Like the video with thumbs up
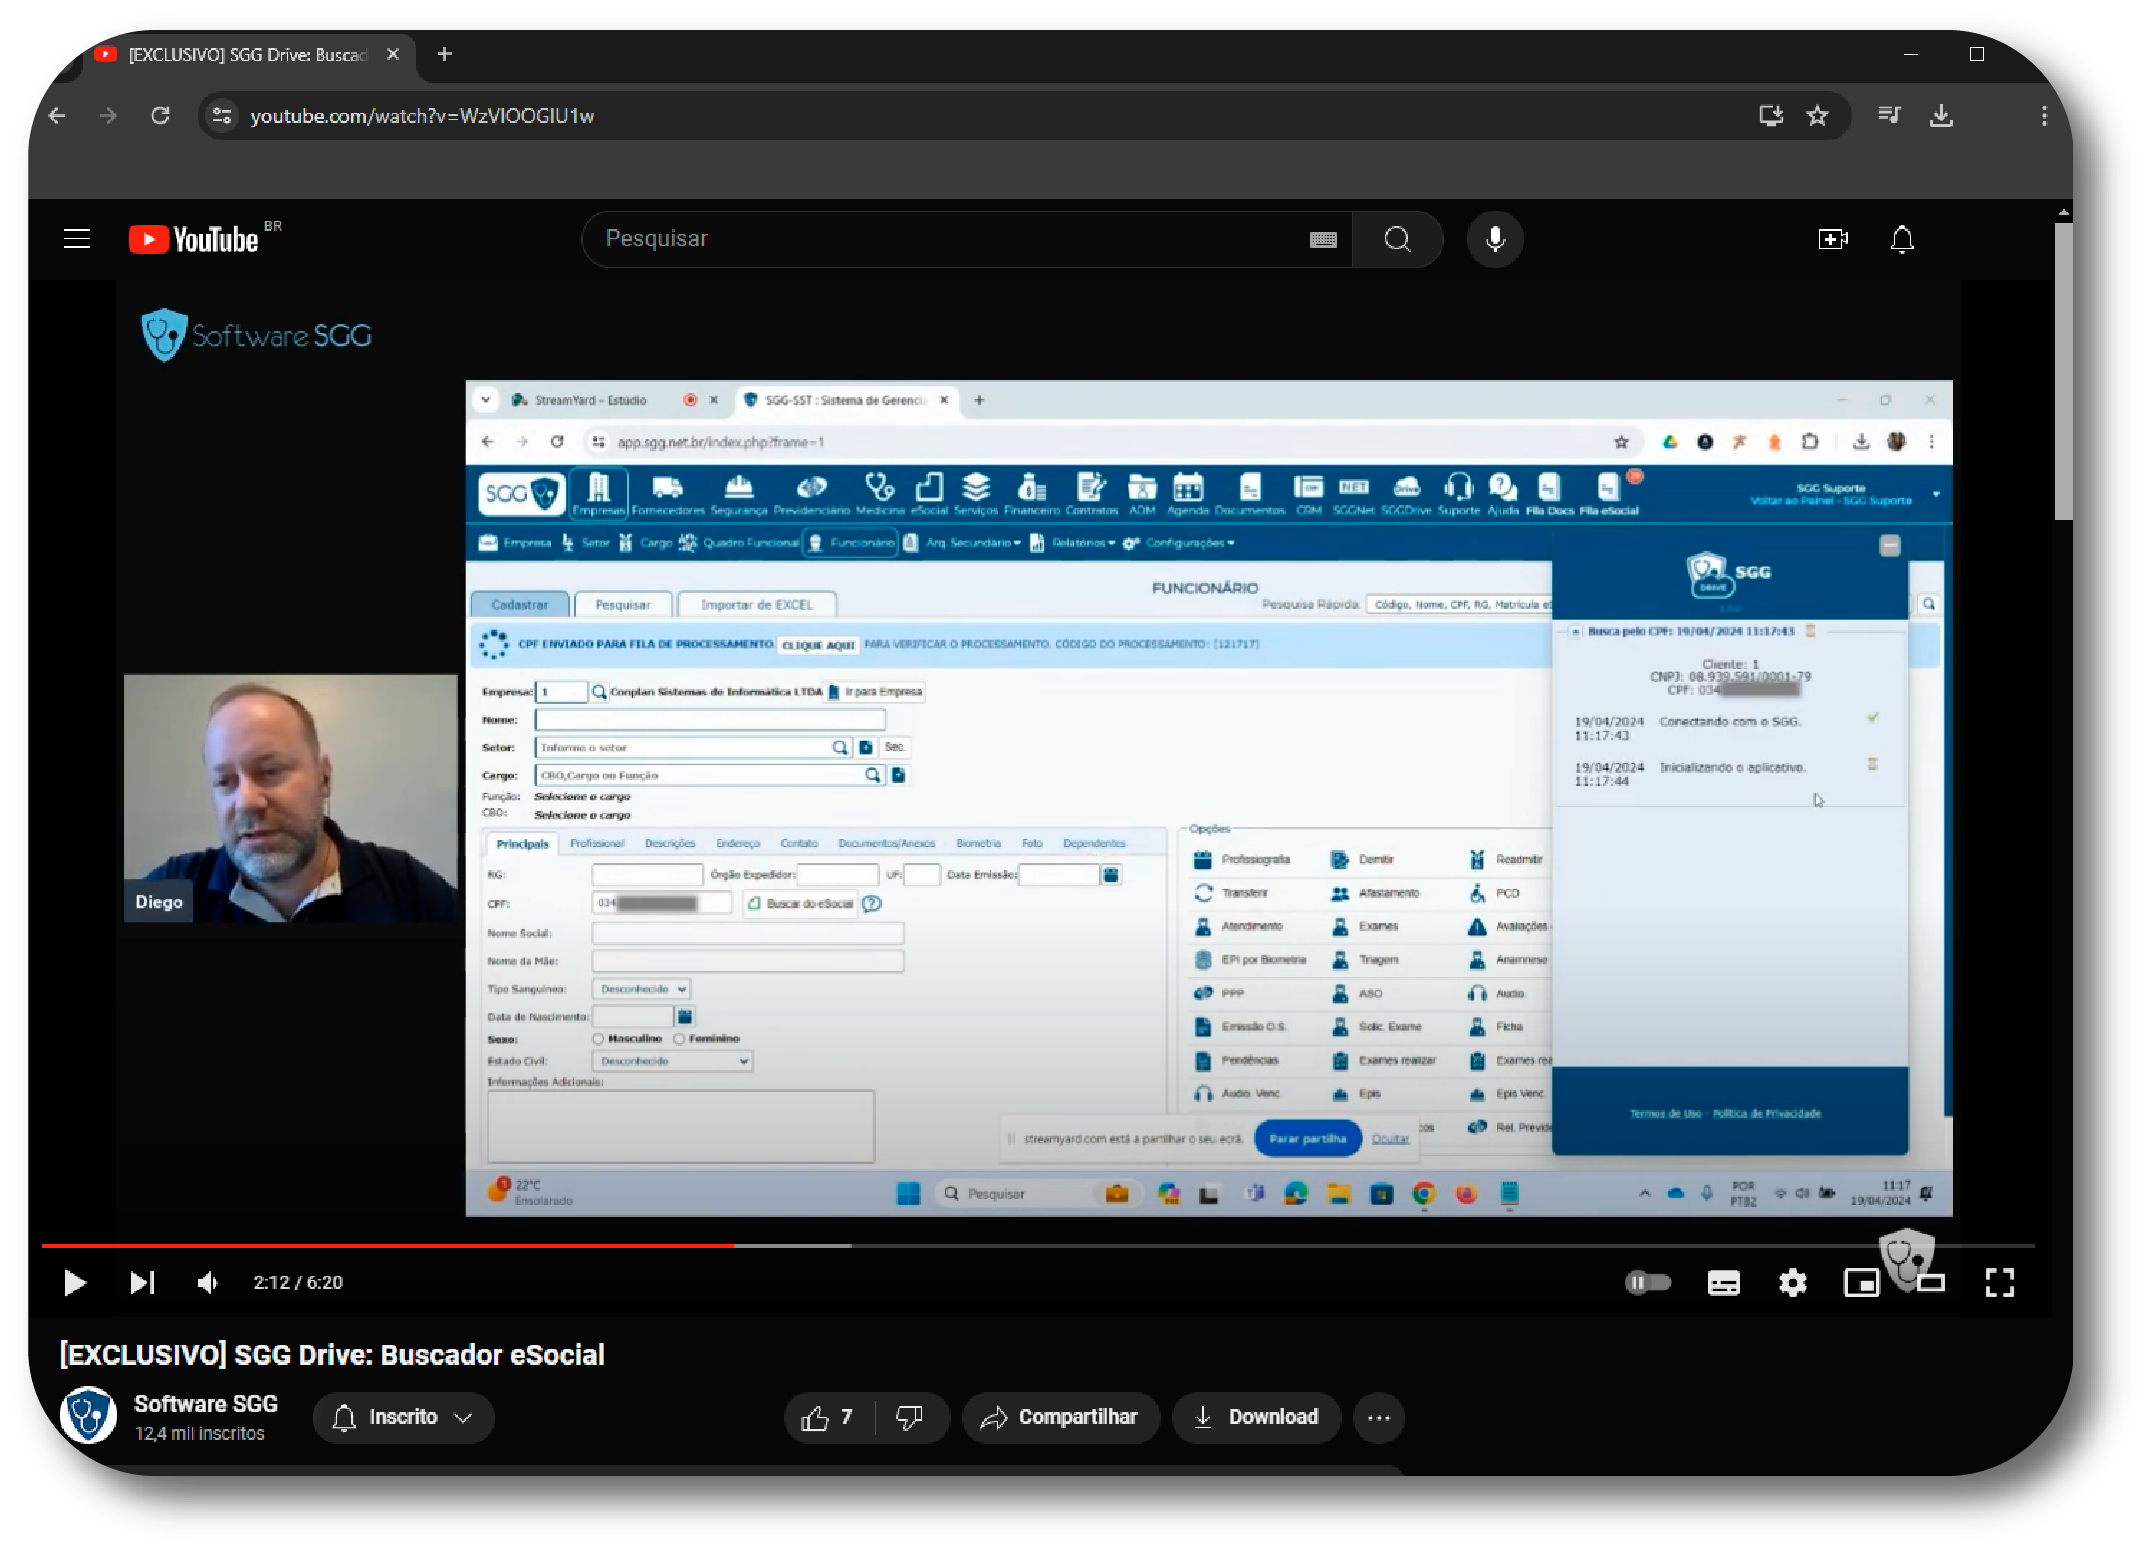The image size is (2147, 1551). coord(828,1418)
